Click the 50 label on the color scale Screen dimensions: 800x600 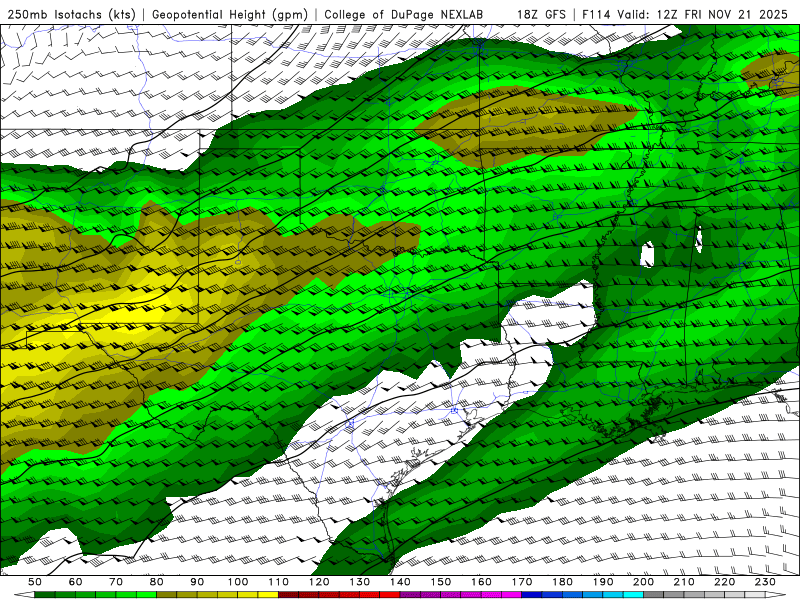(35, 582)
